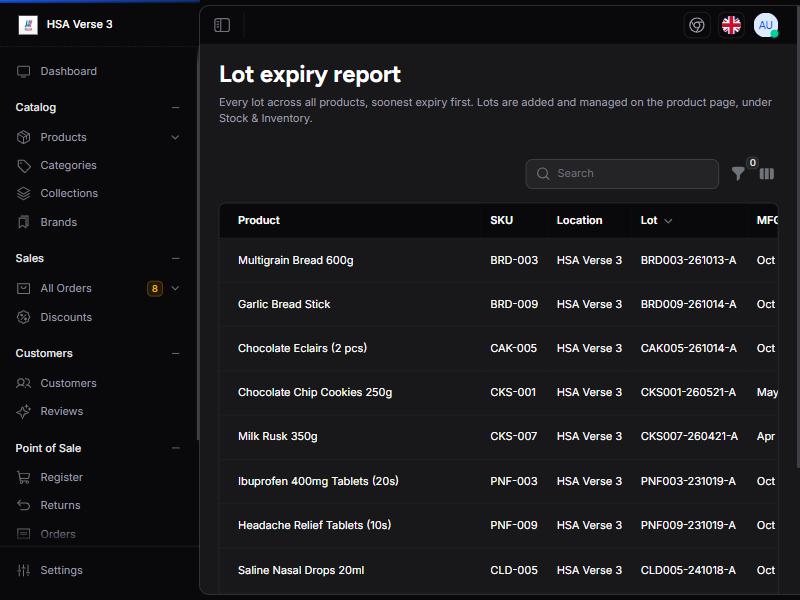Click lot number PNF009-231019-A

pyautogui.click(x=688, y=525)
